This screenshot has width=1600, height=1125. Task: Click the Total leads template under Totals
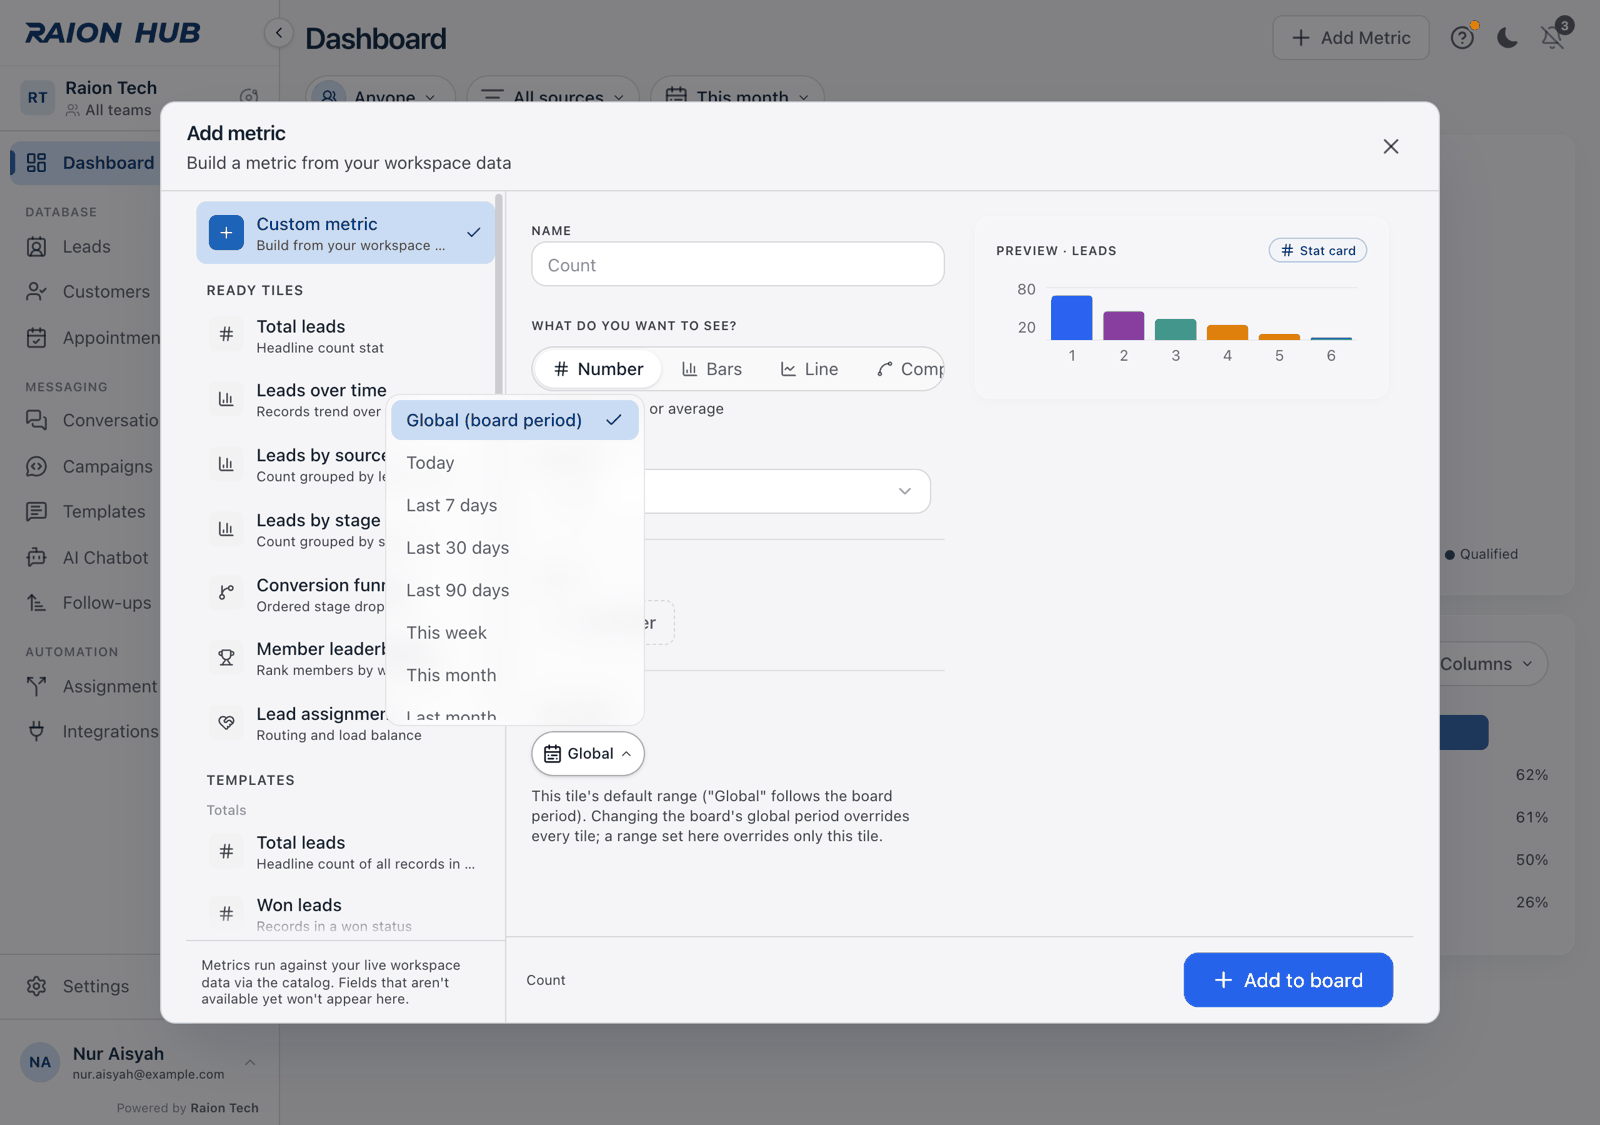[345, 852]
